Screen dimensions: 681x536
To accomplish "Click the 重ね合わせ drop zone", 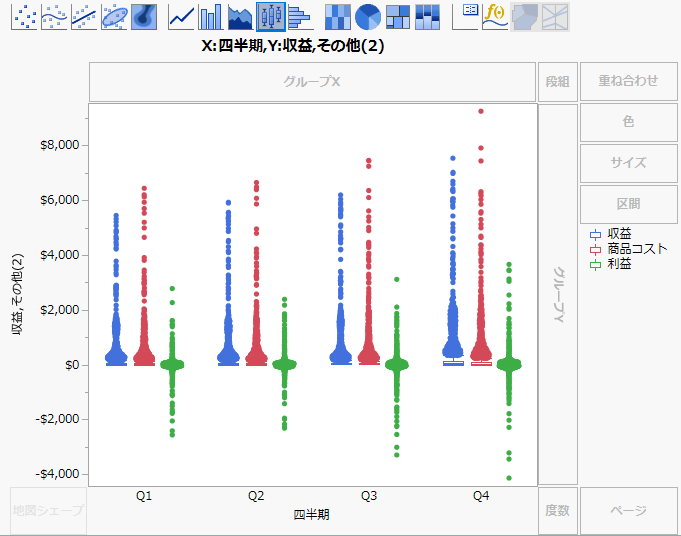I will click(x=628, y=81).
